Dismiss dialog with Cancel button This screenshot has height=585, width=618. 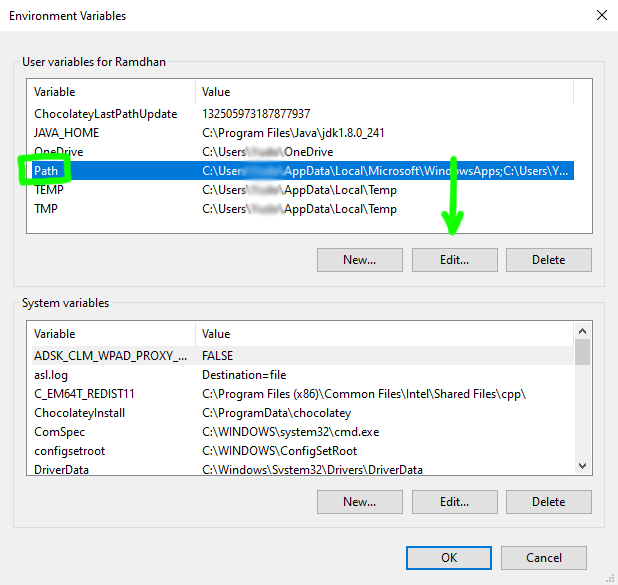pyautogui.click(x=544, y=558)
